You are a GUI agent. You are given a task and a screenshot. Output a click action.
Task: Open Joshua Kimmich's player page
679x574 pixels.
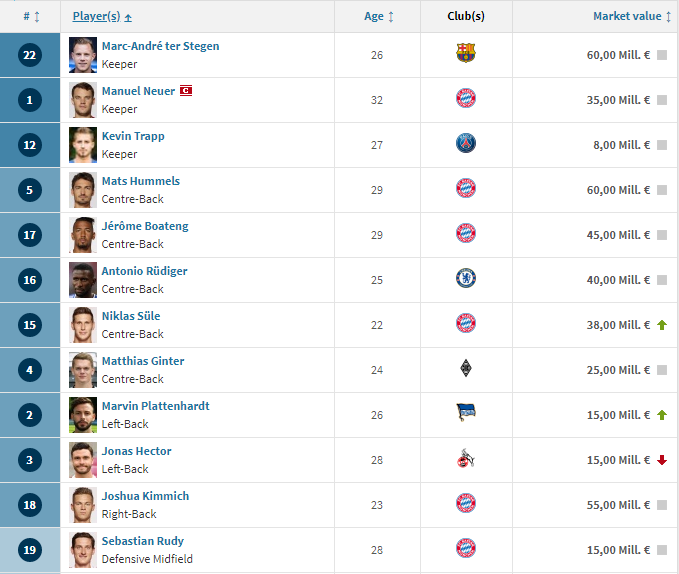click(x=145, y=496)
